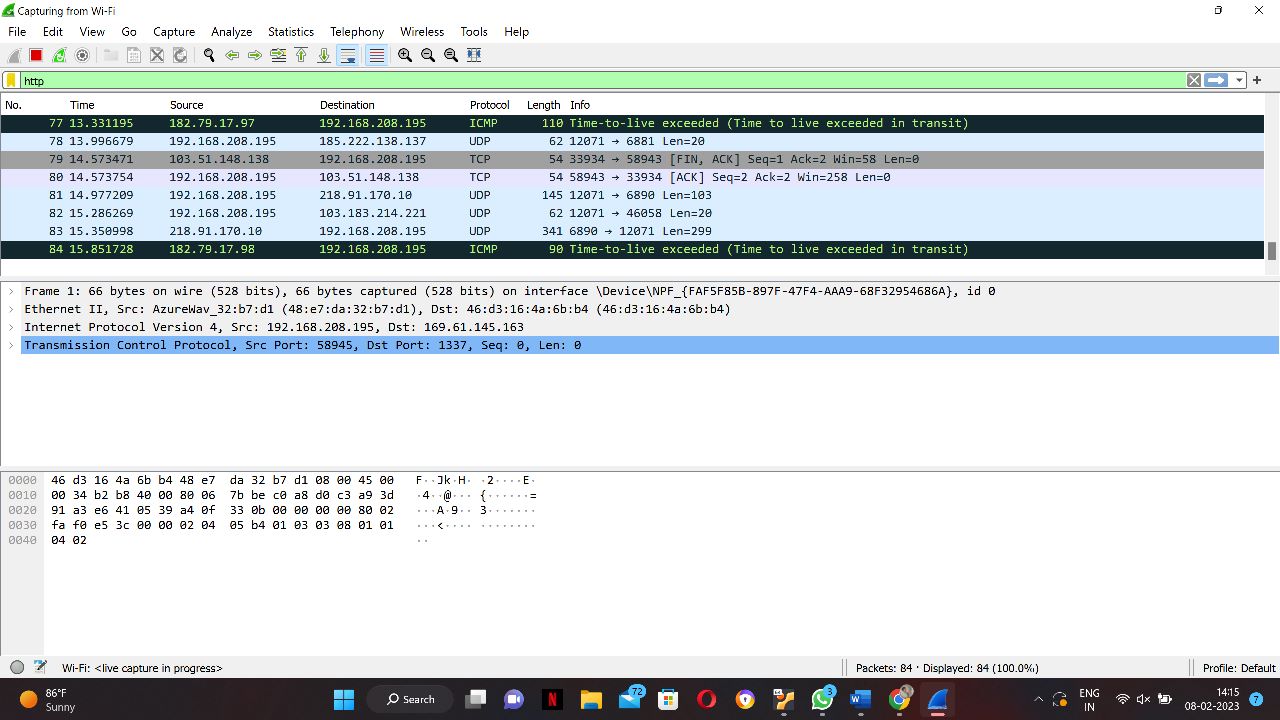The height and width of the screenshot is (720, 1280).
Task: Select packet number 80 in the list
Action: click(x=400, y=177)
